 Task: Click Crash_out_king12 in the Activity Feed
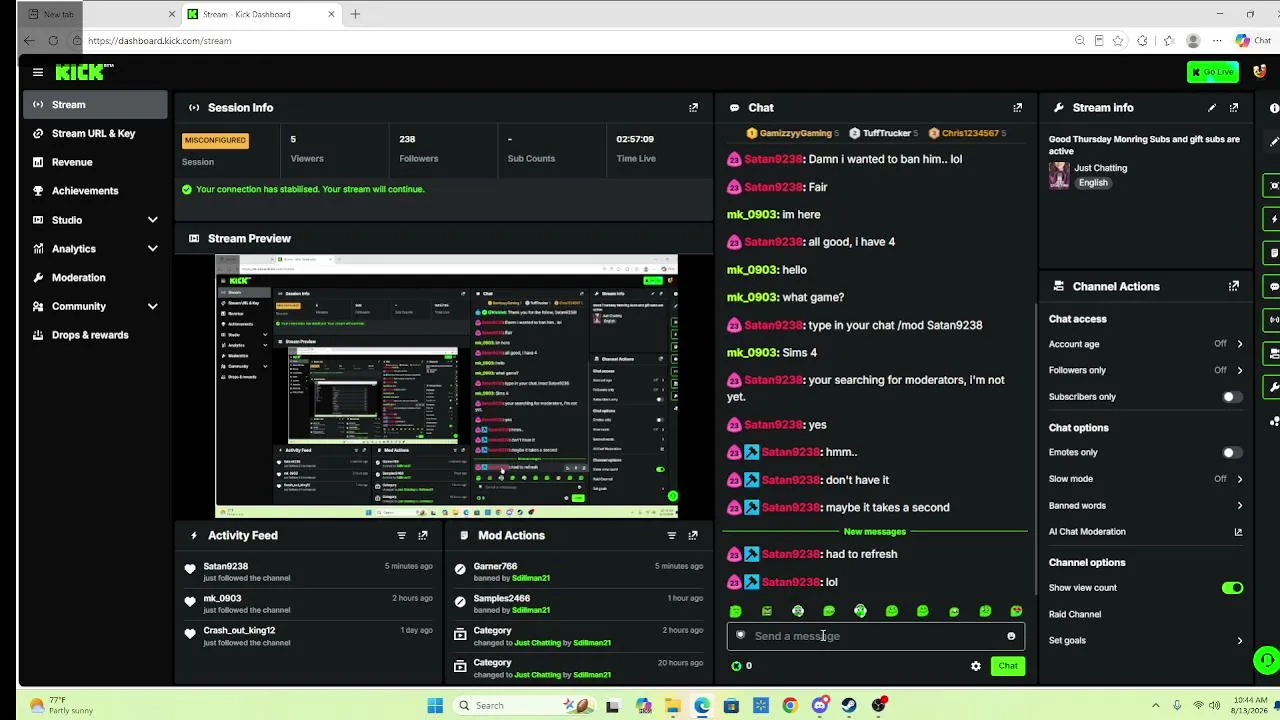pos(239,631)
